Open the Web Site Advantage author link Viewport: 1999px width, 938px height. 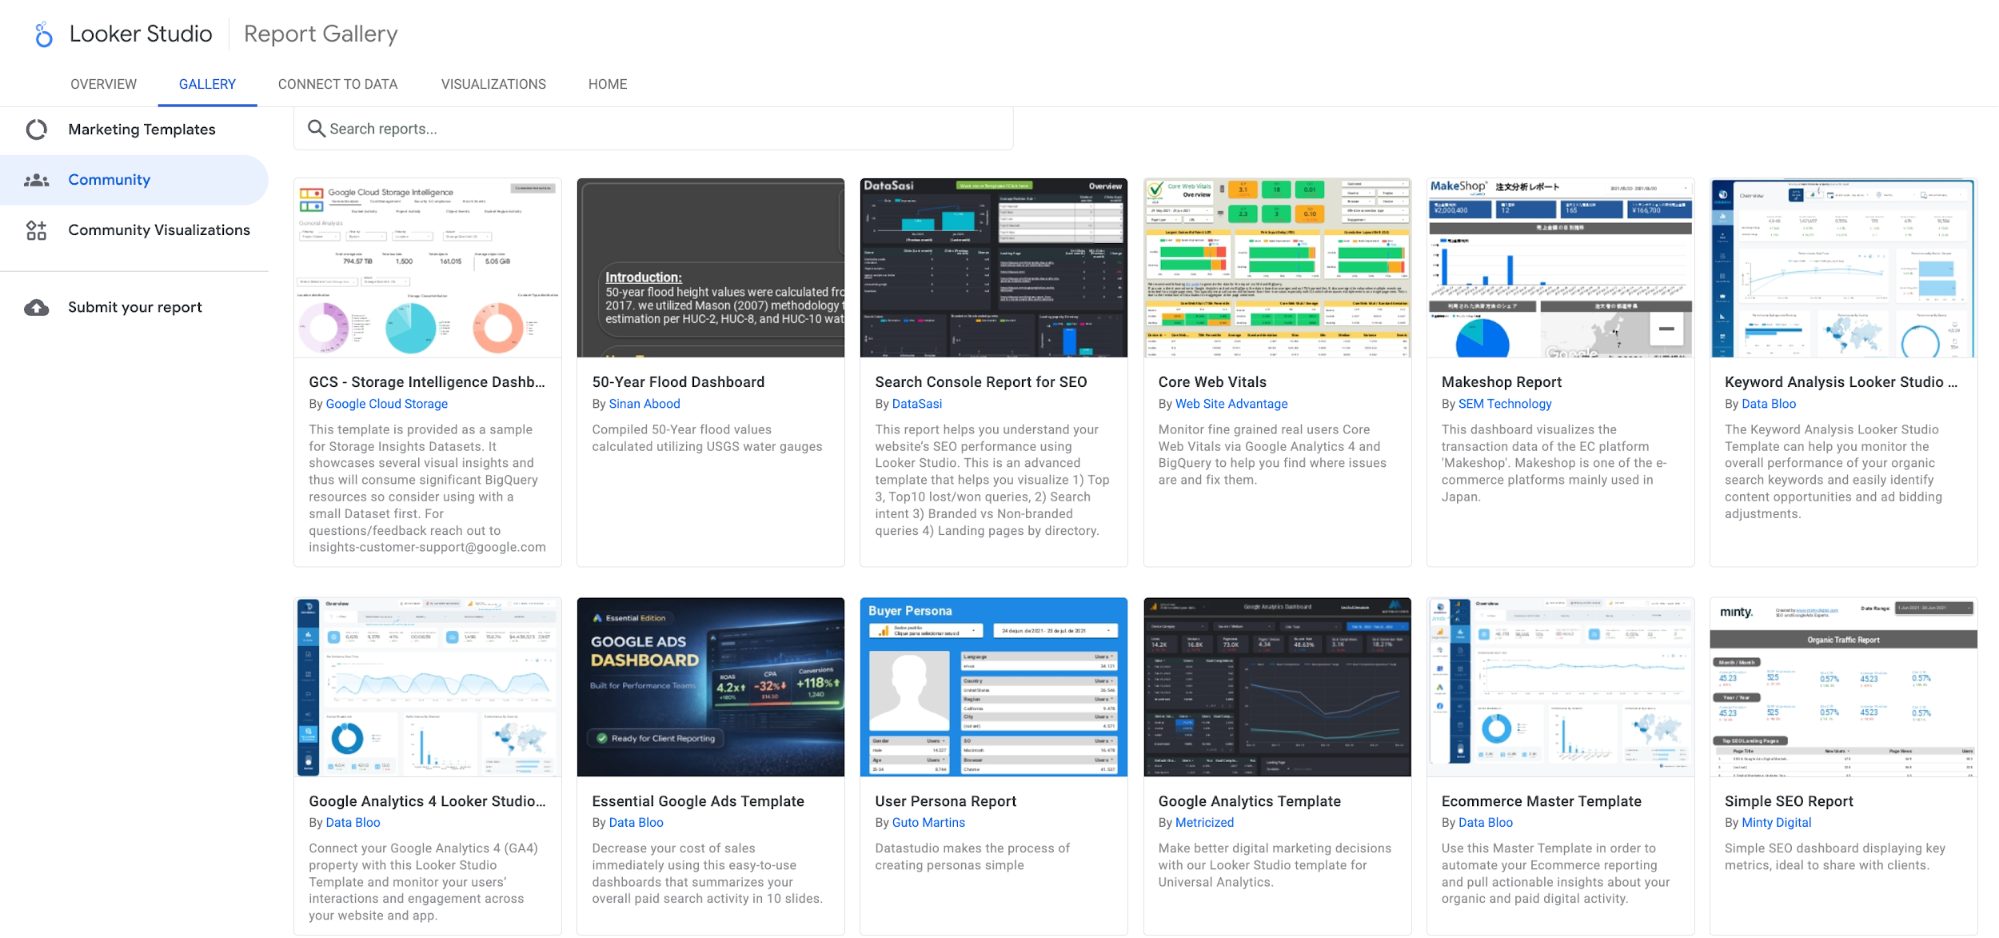(x=1231, y=404)
